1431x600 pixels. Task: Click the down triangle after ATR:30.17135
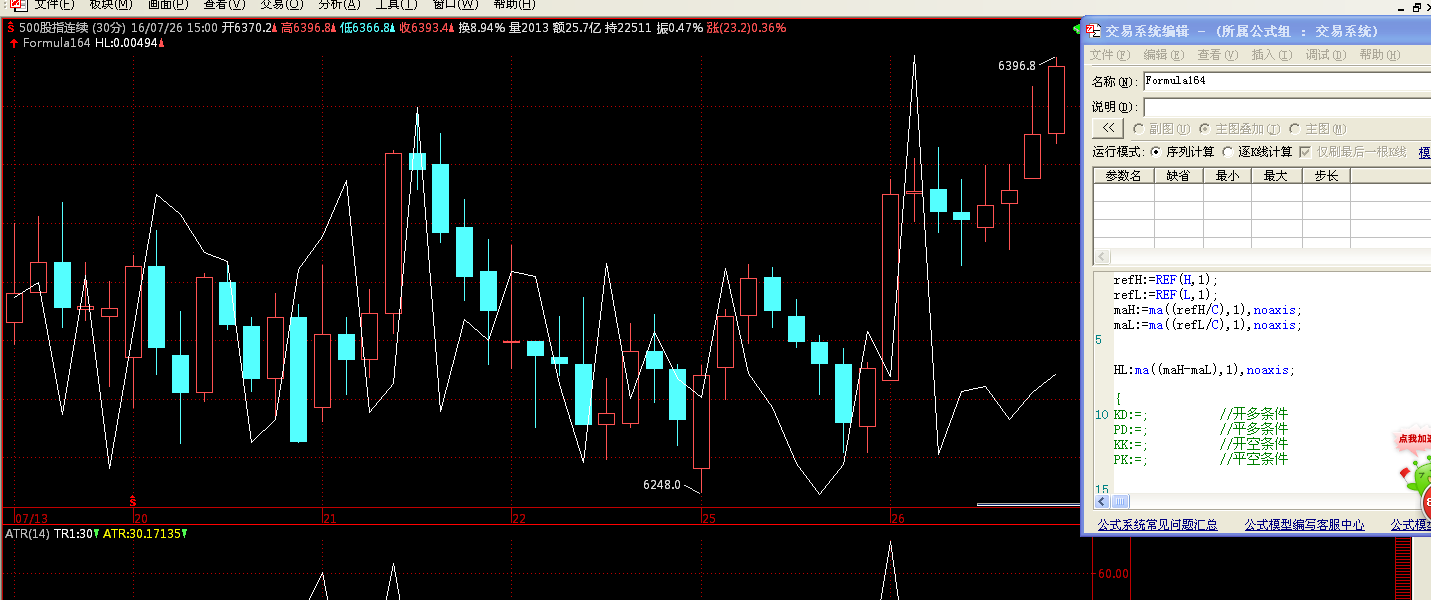point(185,534)
